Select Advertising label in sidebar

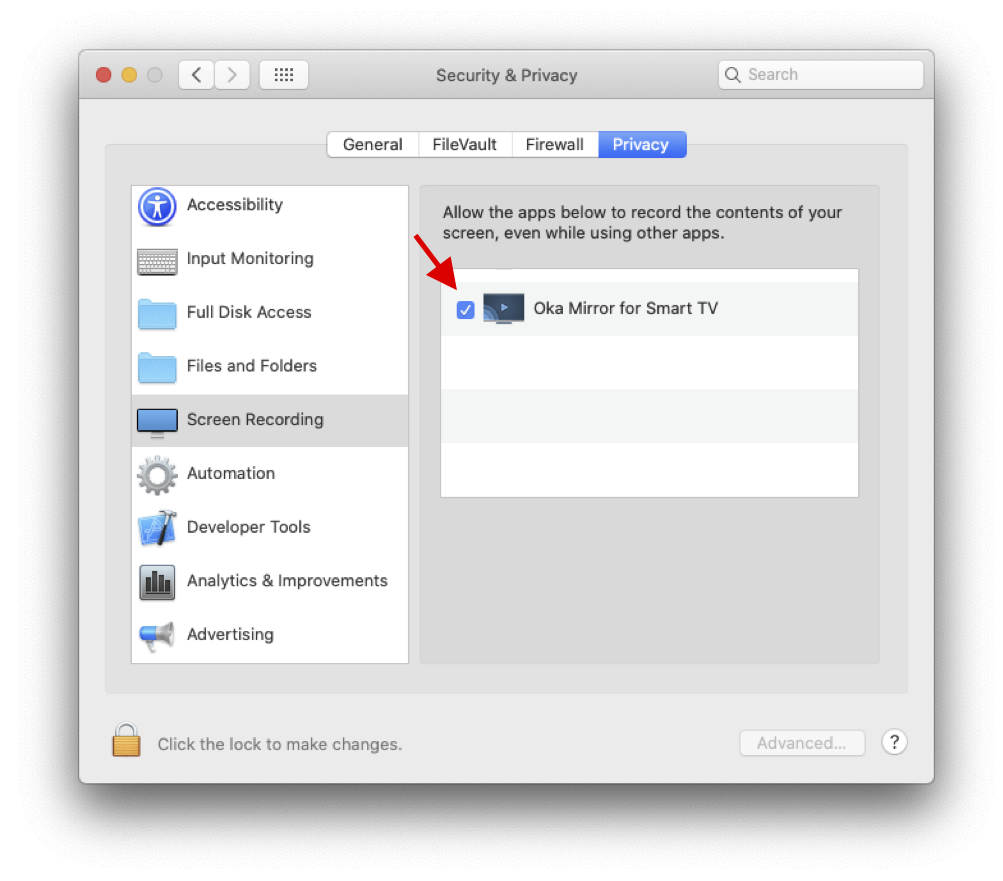tap(230, 635)
